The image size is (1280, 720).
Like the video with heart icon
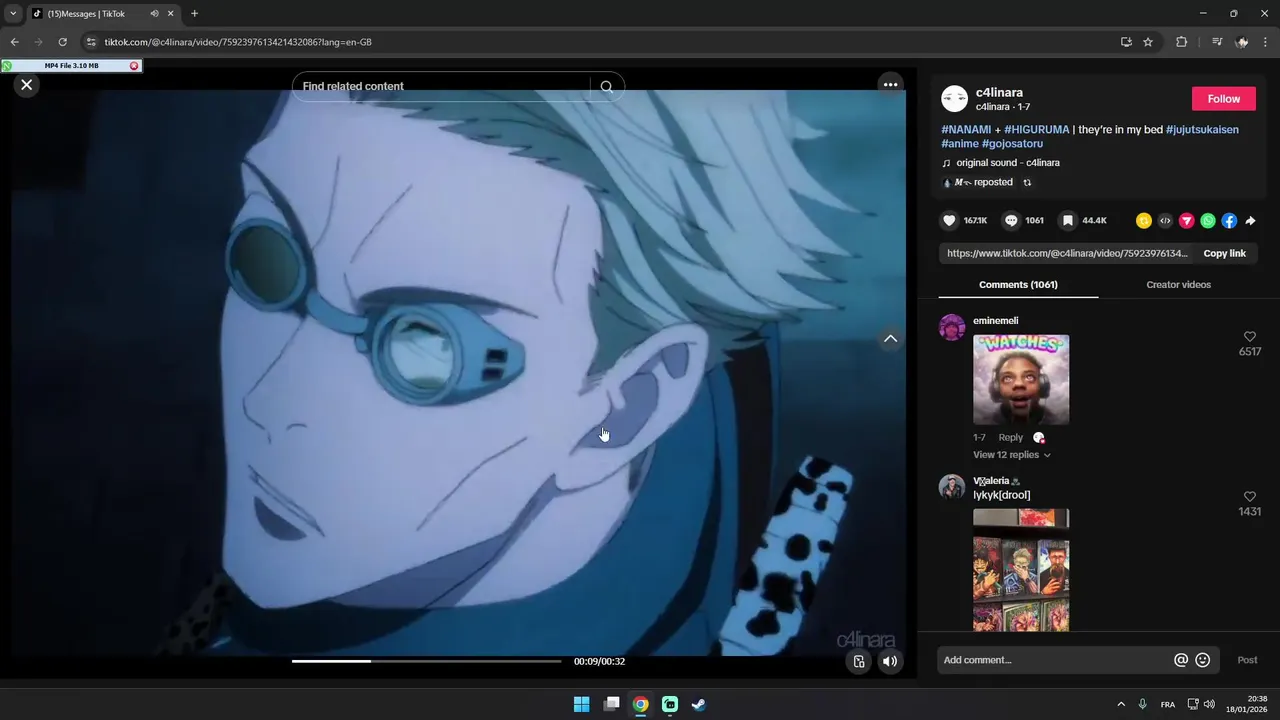tap(949, 221)
